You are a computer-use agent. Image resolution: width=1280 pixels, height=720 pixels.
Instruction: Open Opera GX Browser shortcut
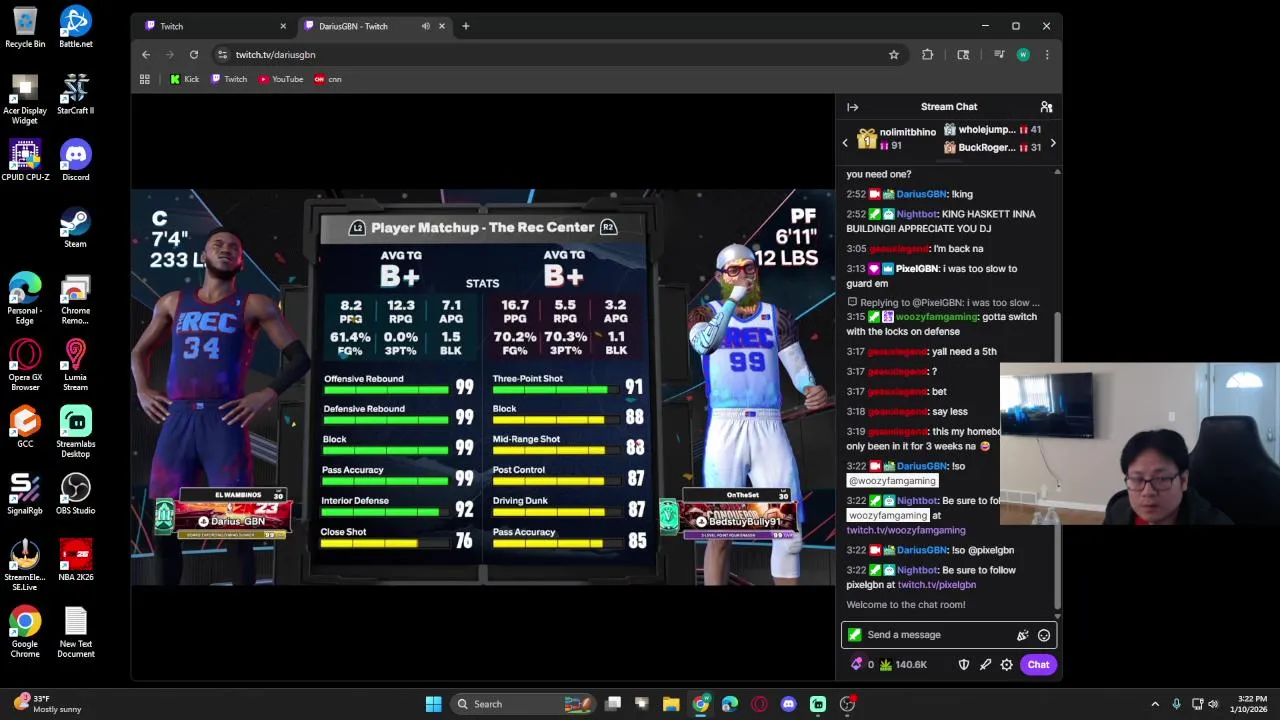click(25, 366)
